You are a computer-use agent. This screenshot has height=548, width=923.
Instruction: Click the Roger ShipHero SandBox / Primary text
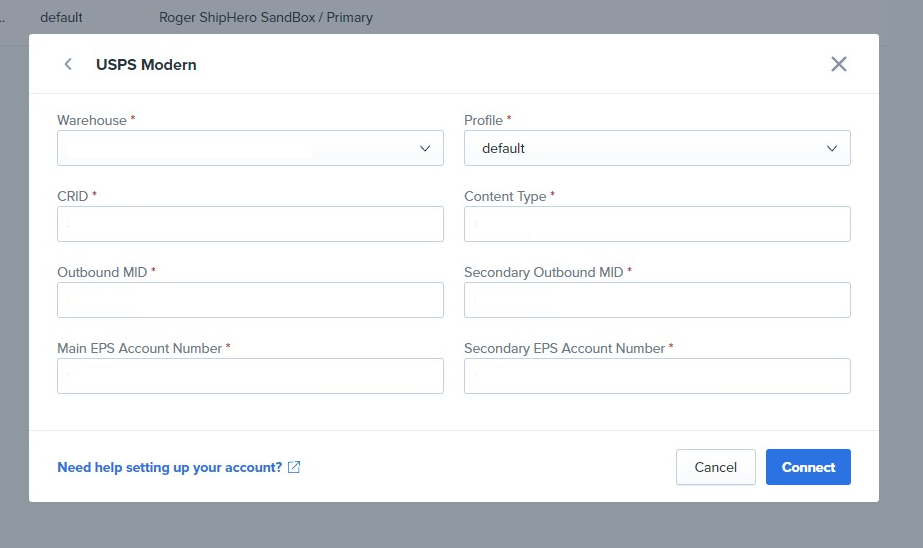pos(265,18)
